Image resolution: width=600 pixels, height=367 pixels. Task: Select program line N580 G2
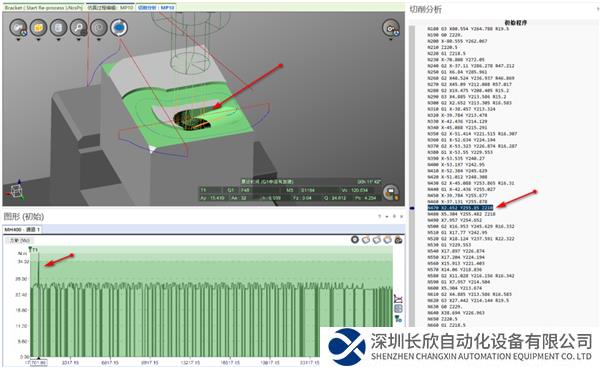[x=471, y=276]
